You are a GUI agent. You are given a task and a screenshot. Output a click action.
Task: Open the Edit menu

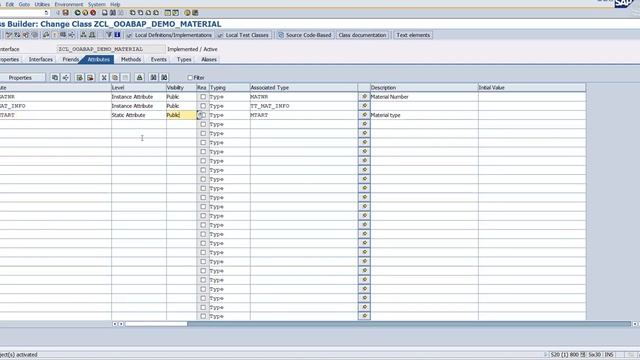pyautogui.click(x=9, y=4)
